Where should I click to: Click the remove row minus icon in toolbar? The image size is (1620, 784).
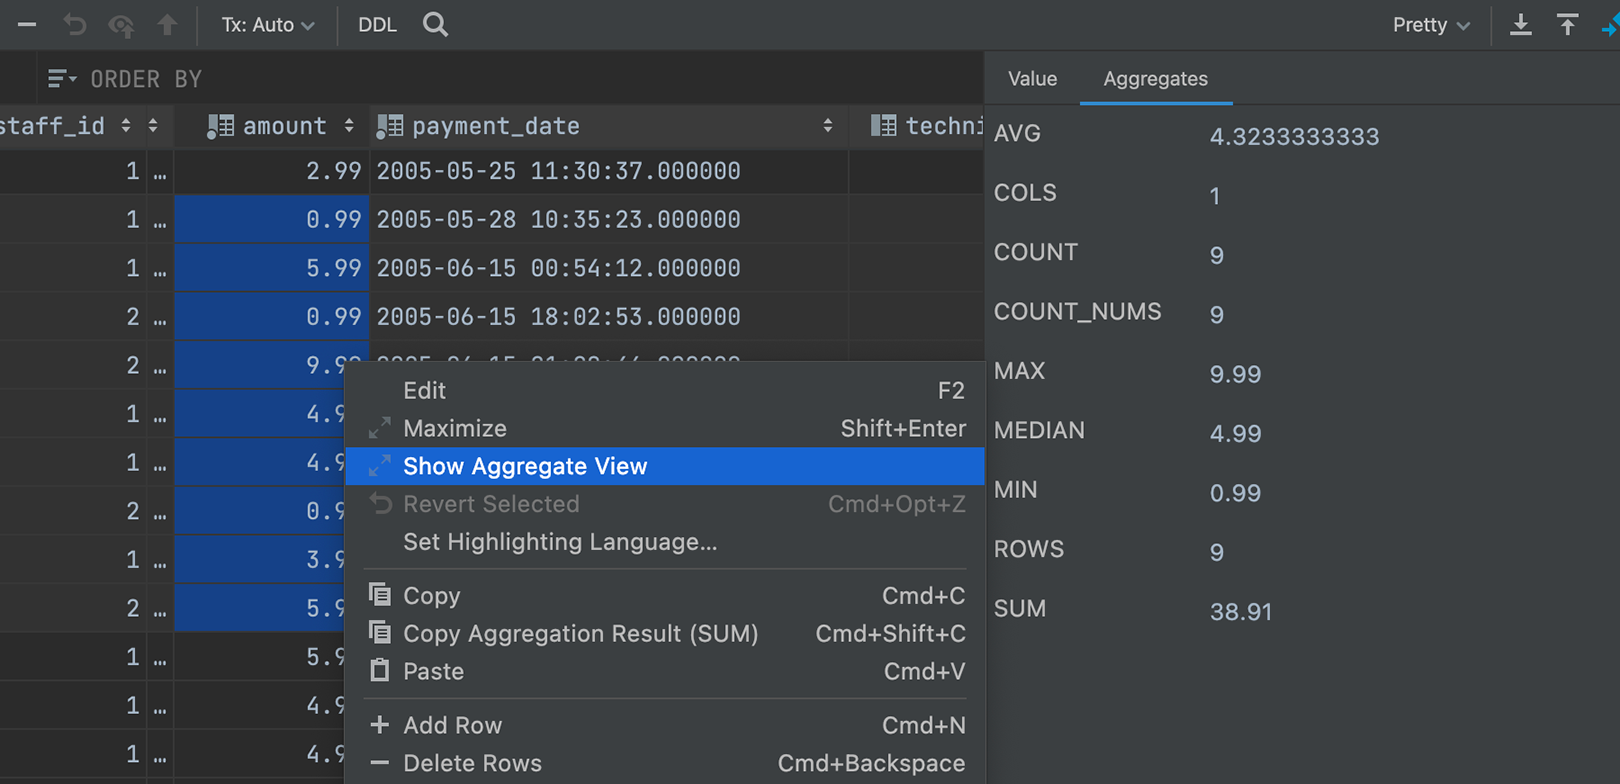(27, 25)
